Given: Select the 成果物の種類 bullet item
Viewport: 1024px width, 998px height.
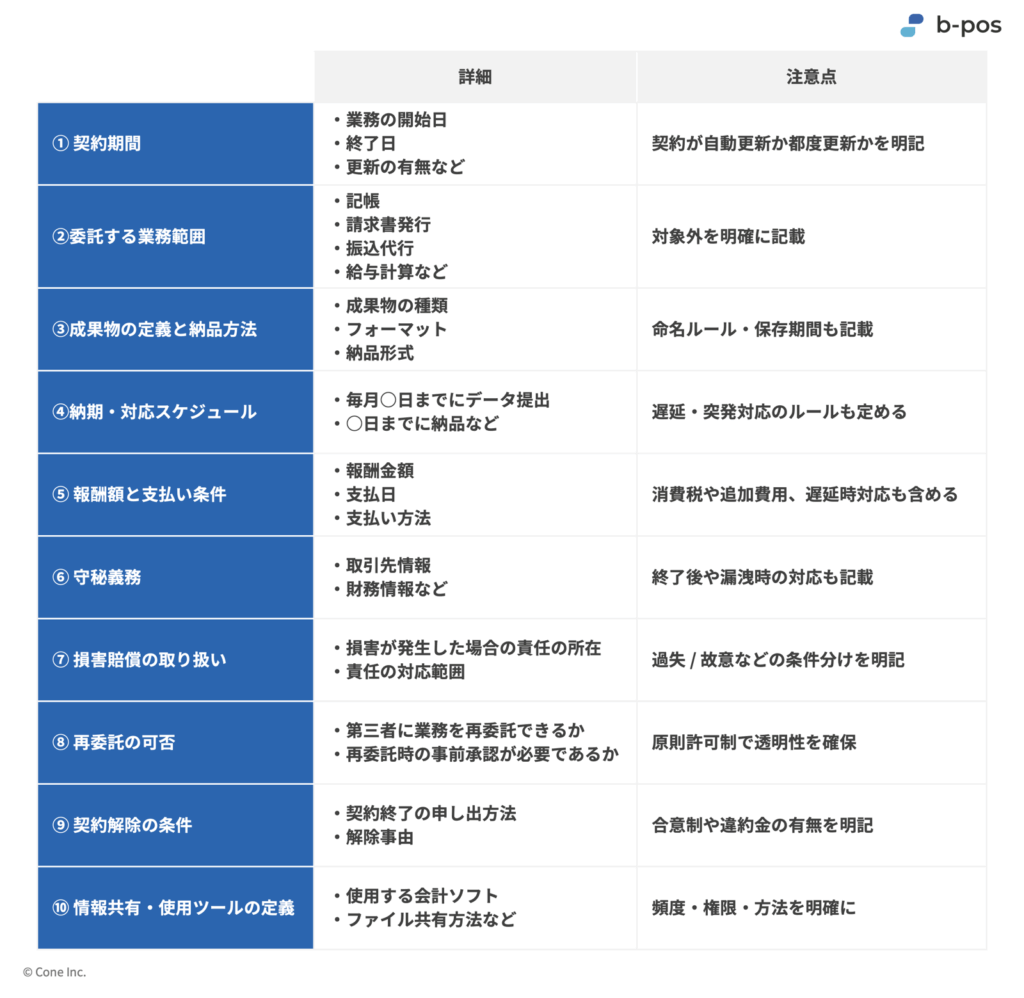Looking at the screenshot, I should click(x=391, y=306).
